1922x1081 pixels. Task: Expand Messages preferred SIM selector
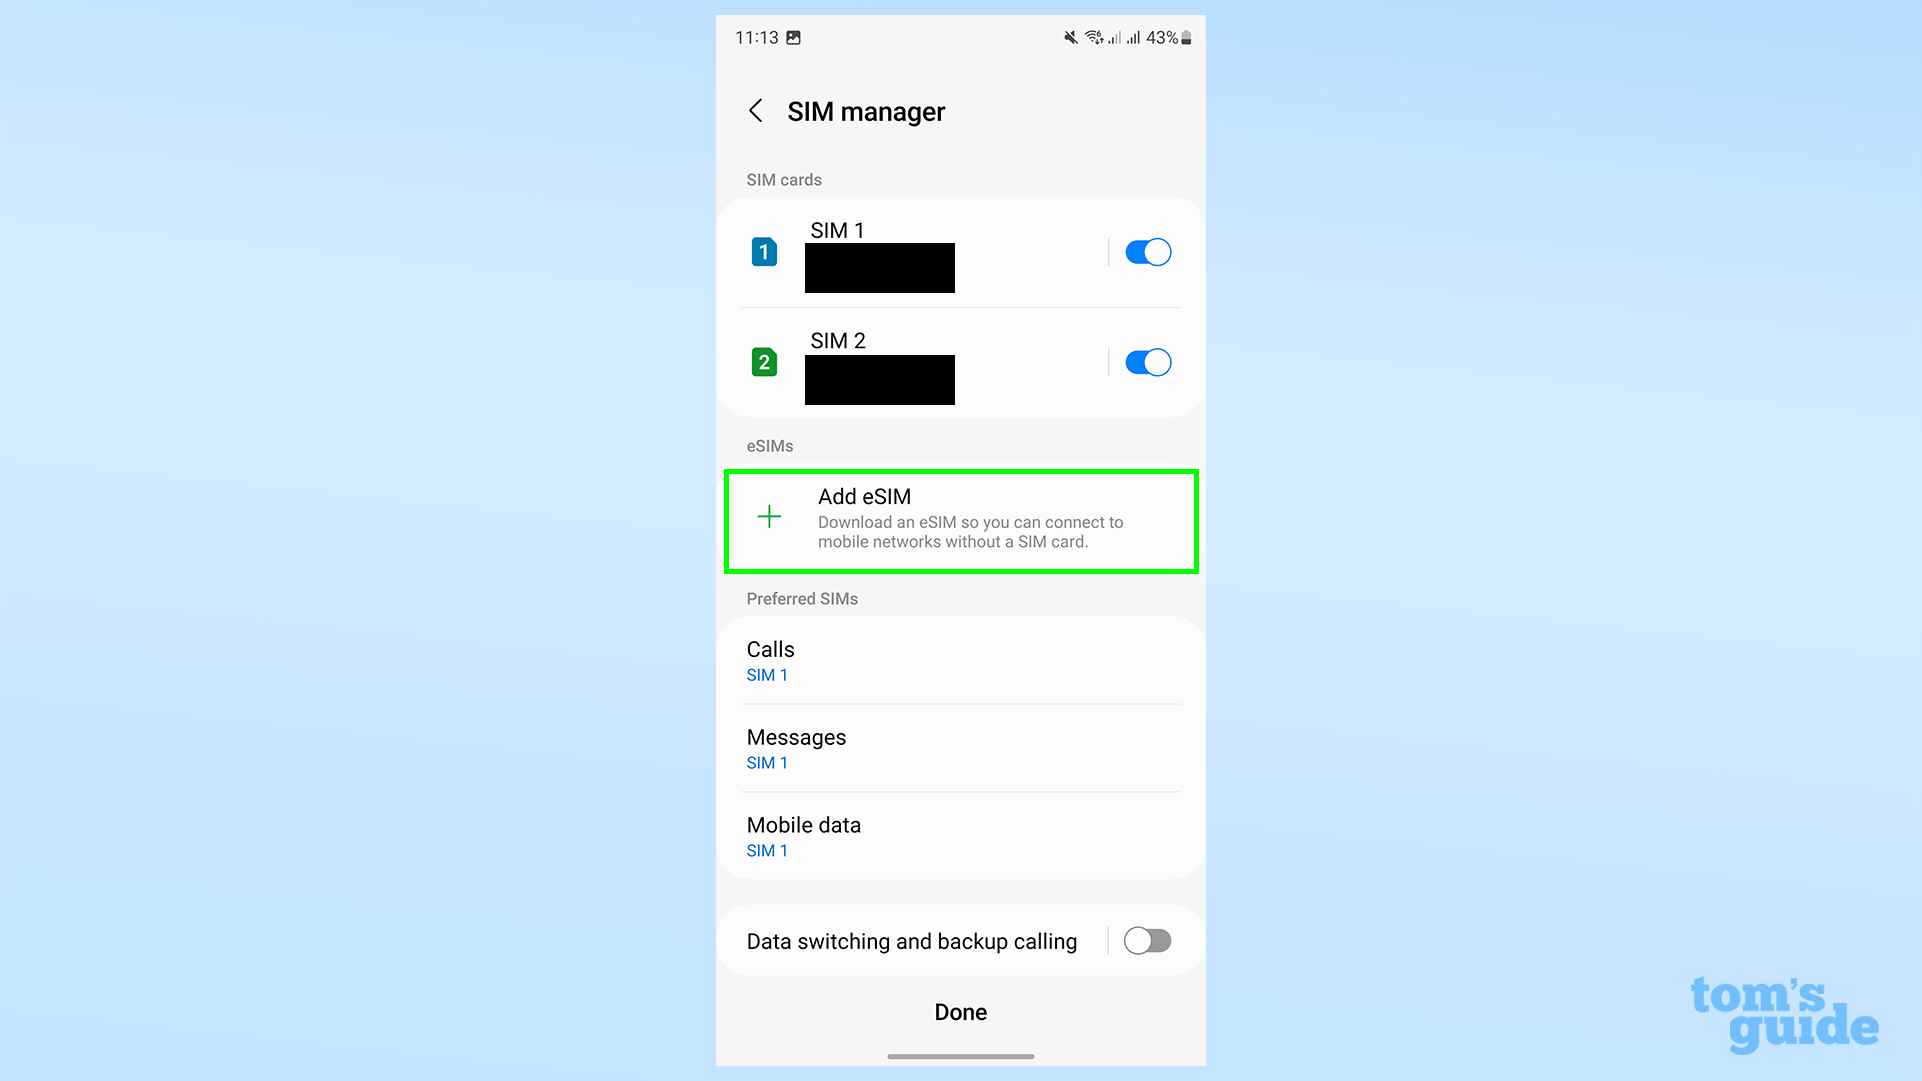point(961,747)
